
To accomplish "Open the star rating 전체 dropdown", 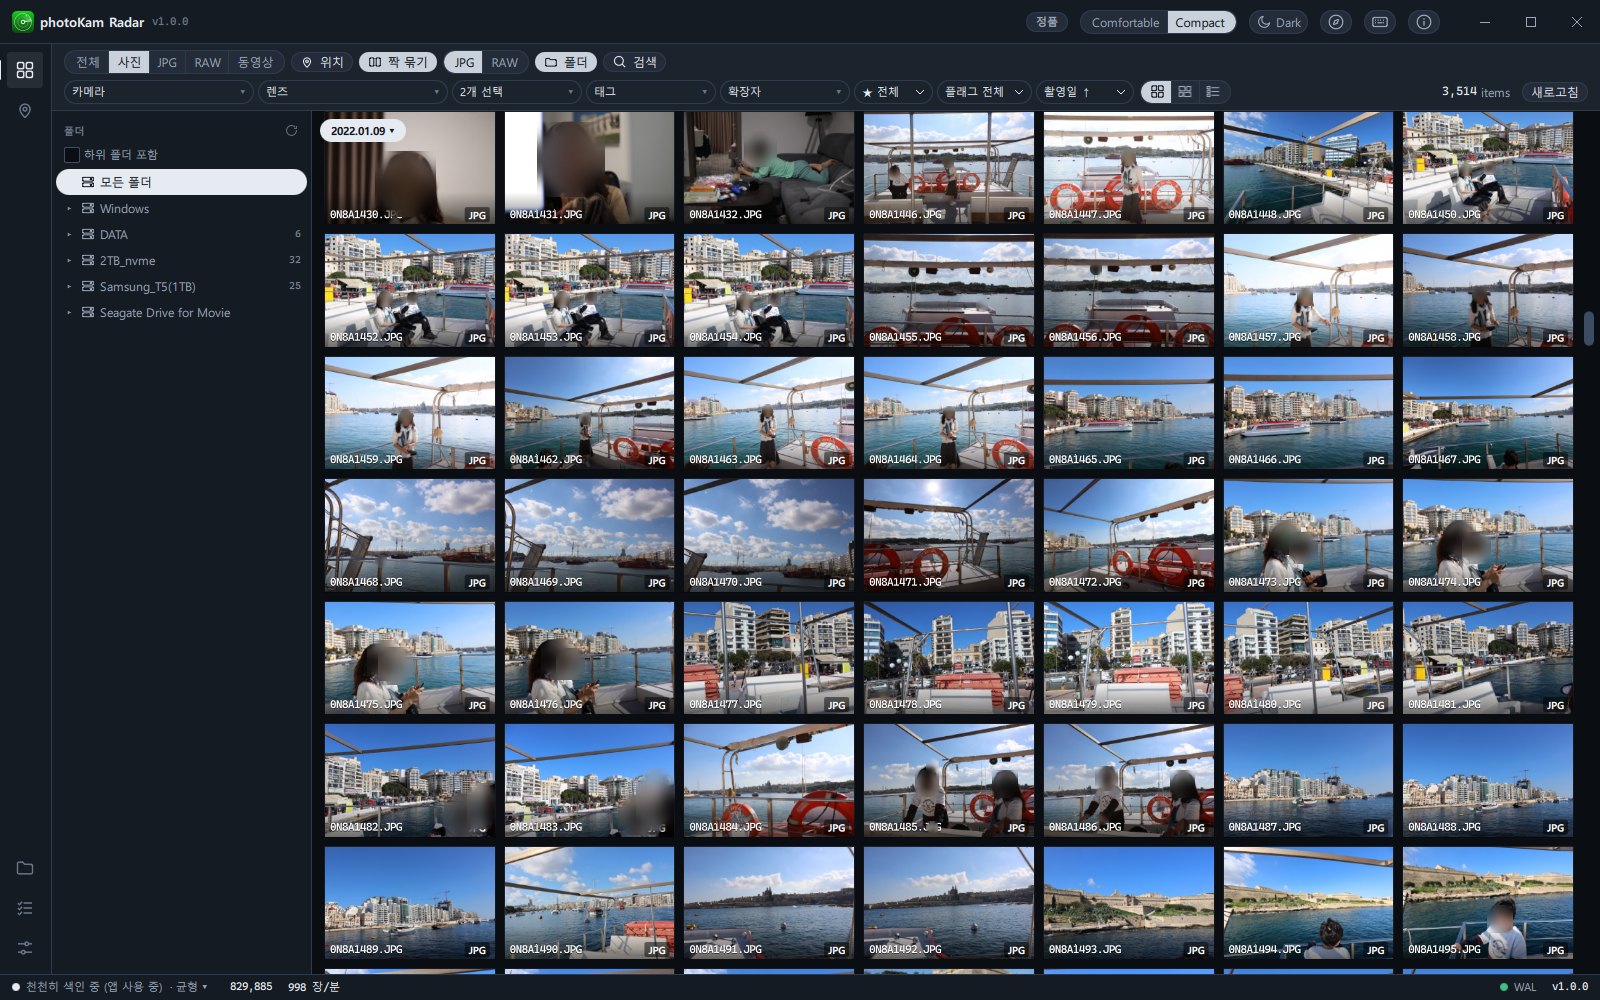I will 893,92.
